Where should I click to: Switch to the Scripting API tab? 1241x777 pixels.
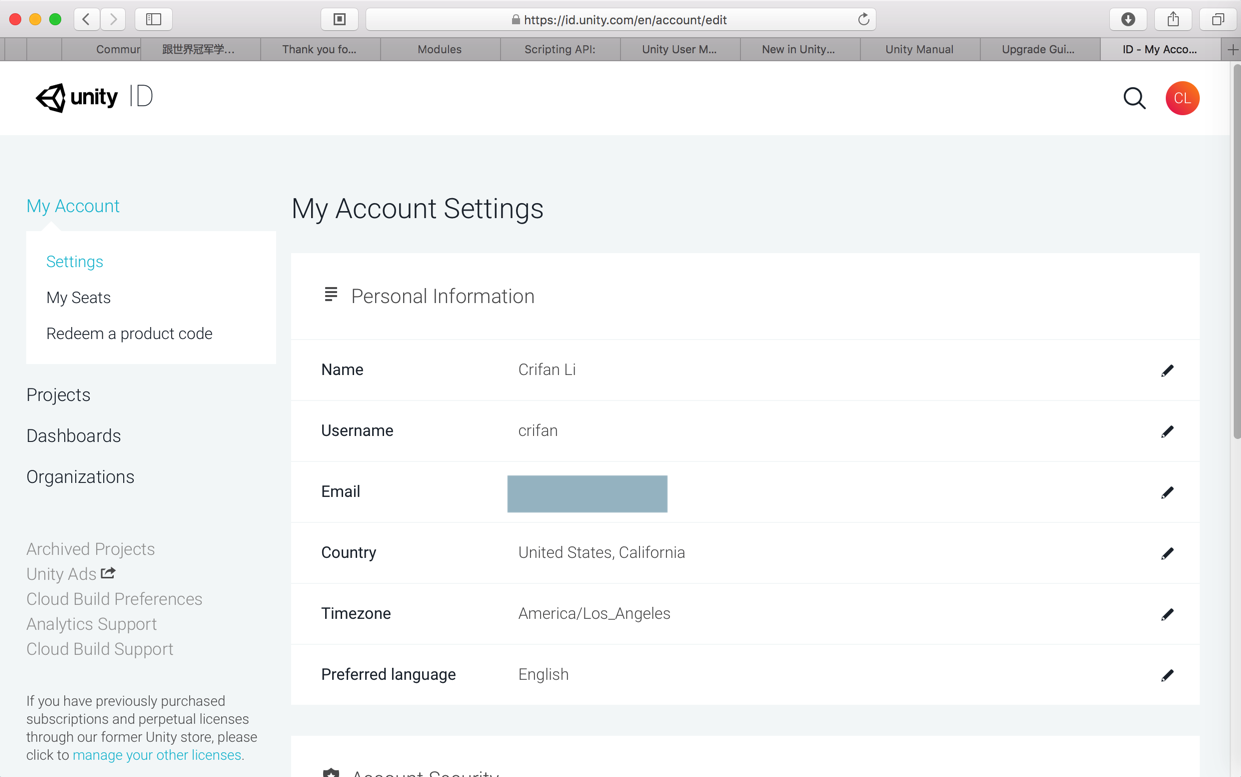tap(560, 49)
